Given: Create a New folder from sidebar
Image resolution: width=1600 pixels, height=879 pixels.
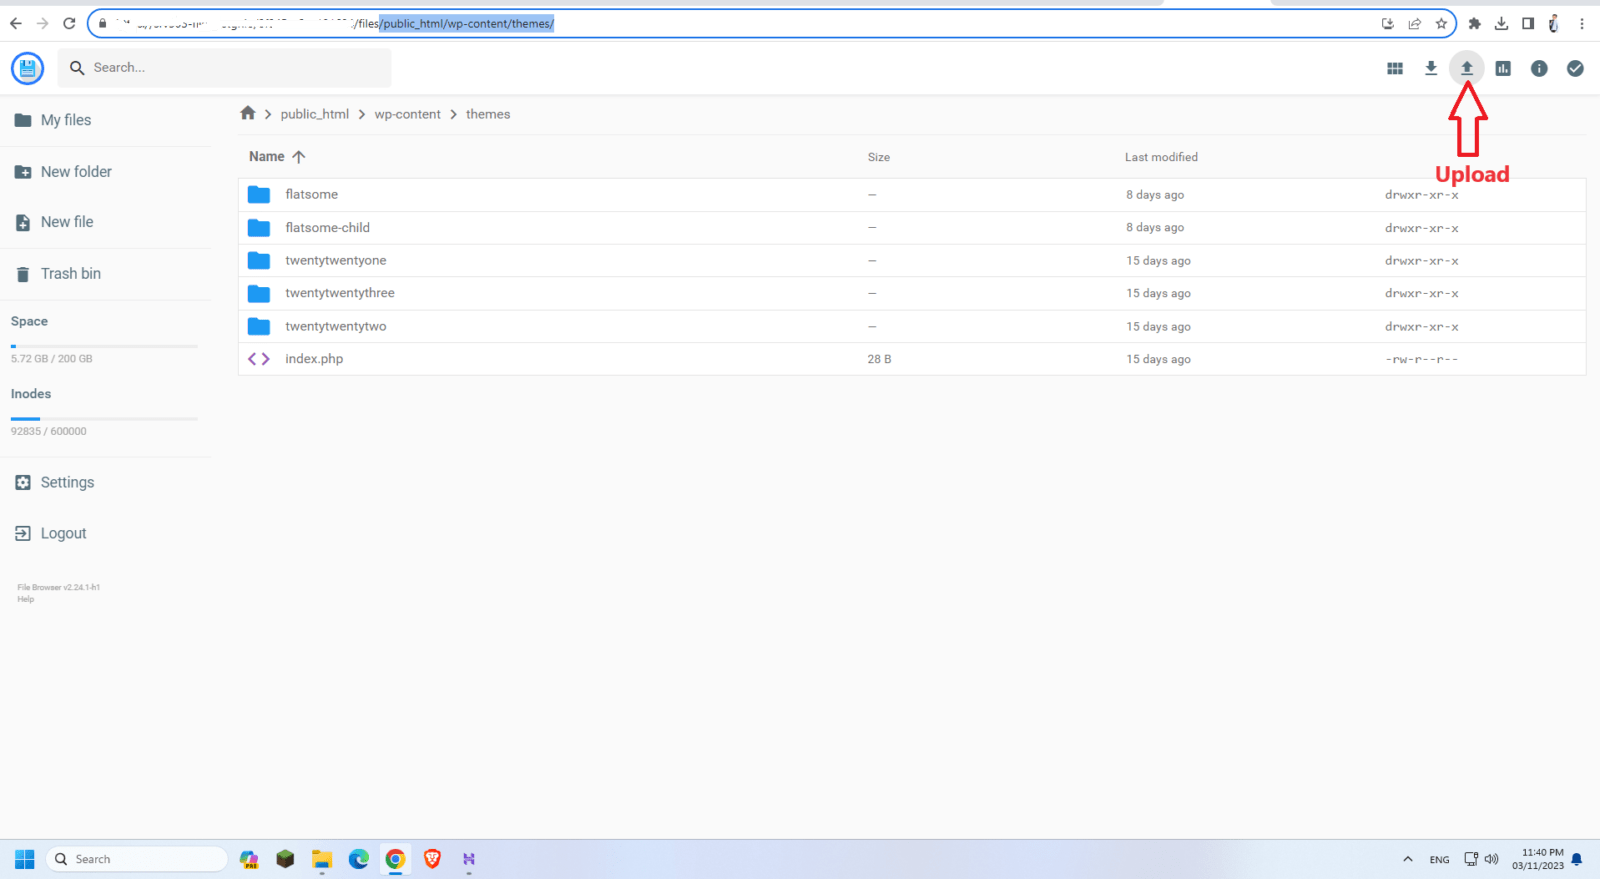Looking at the screenshot, I should 75,172.
